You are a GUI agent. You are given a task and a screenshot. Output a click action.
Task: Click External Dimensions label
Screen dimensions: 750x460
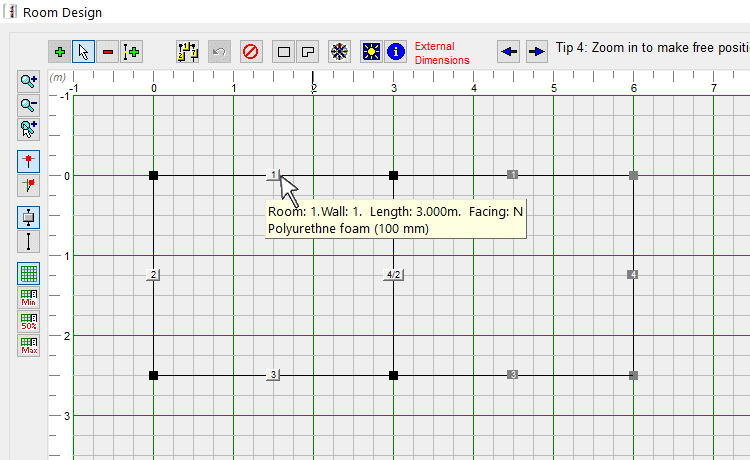(x=441, y=53)
